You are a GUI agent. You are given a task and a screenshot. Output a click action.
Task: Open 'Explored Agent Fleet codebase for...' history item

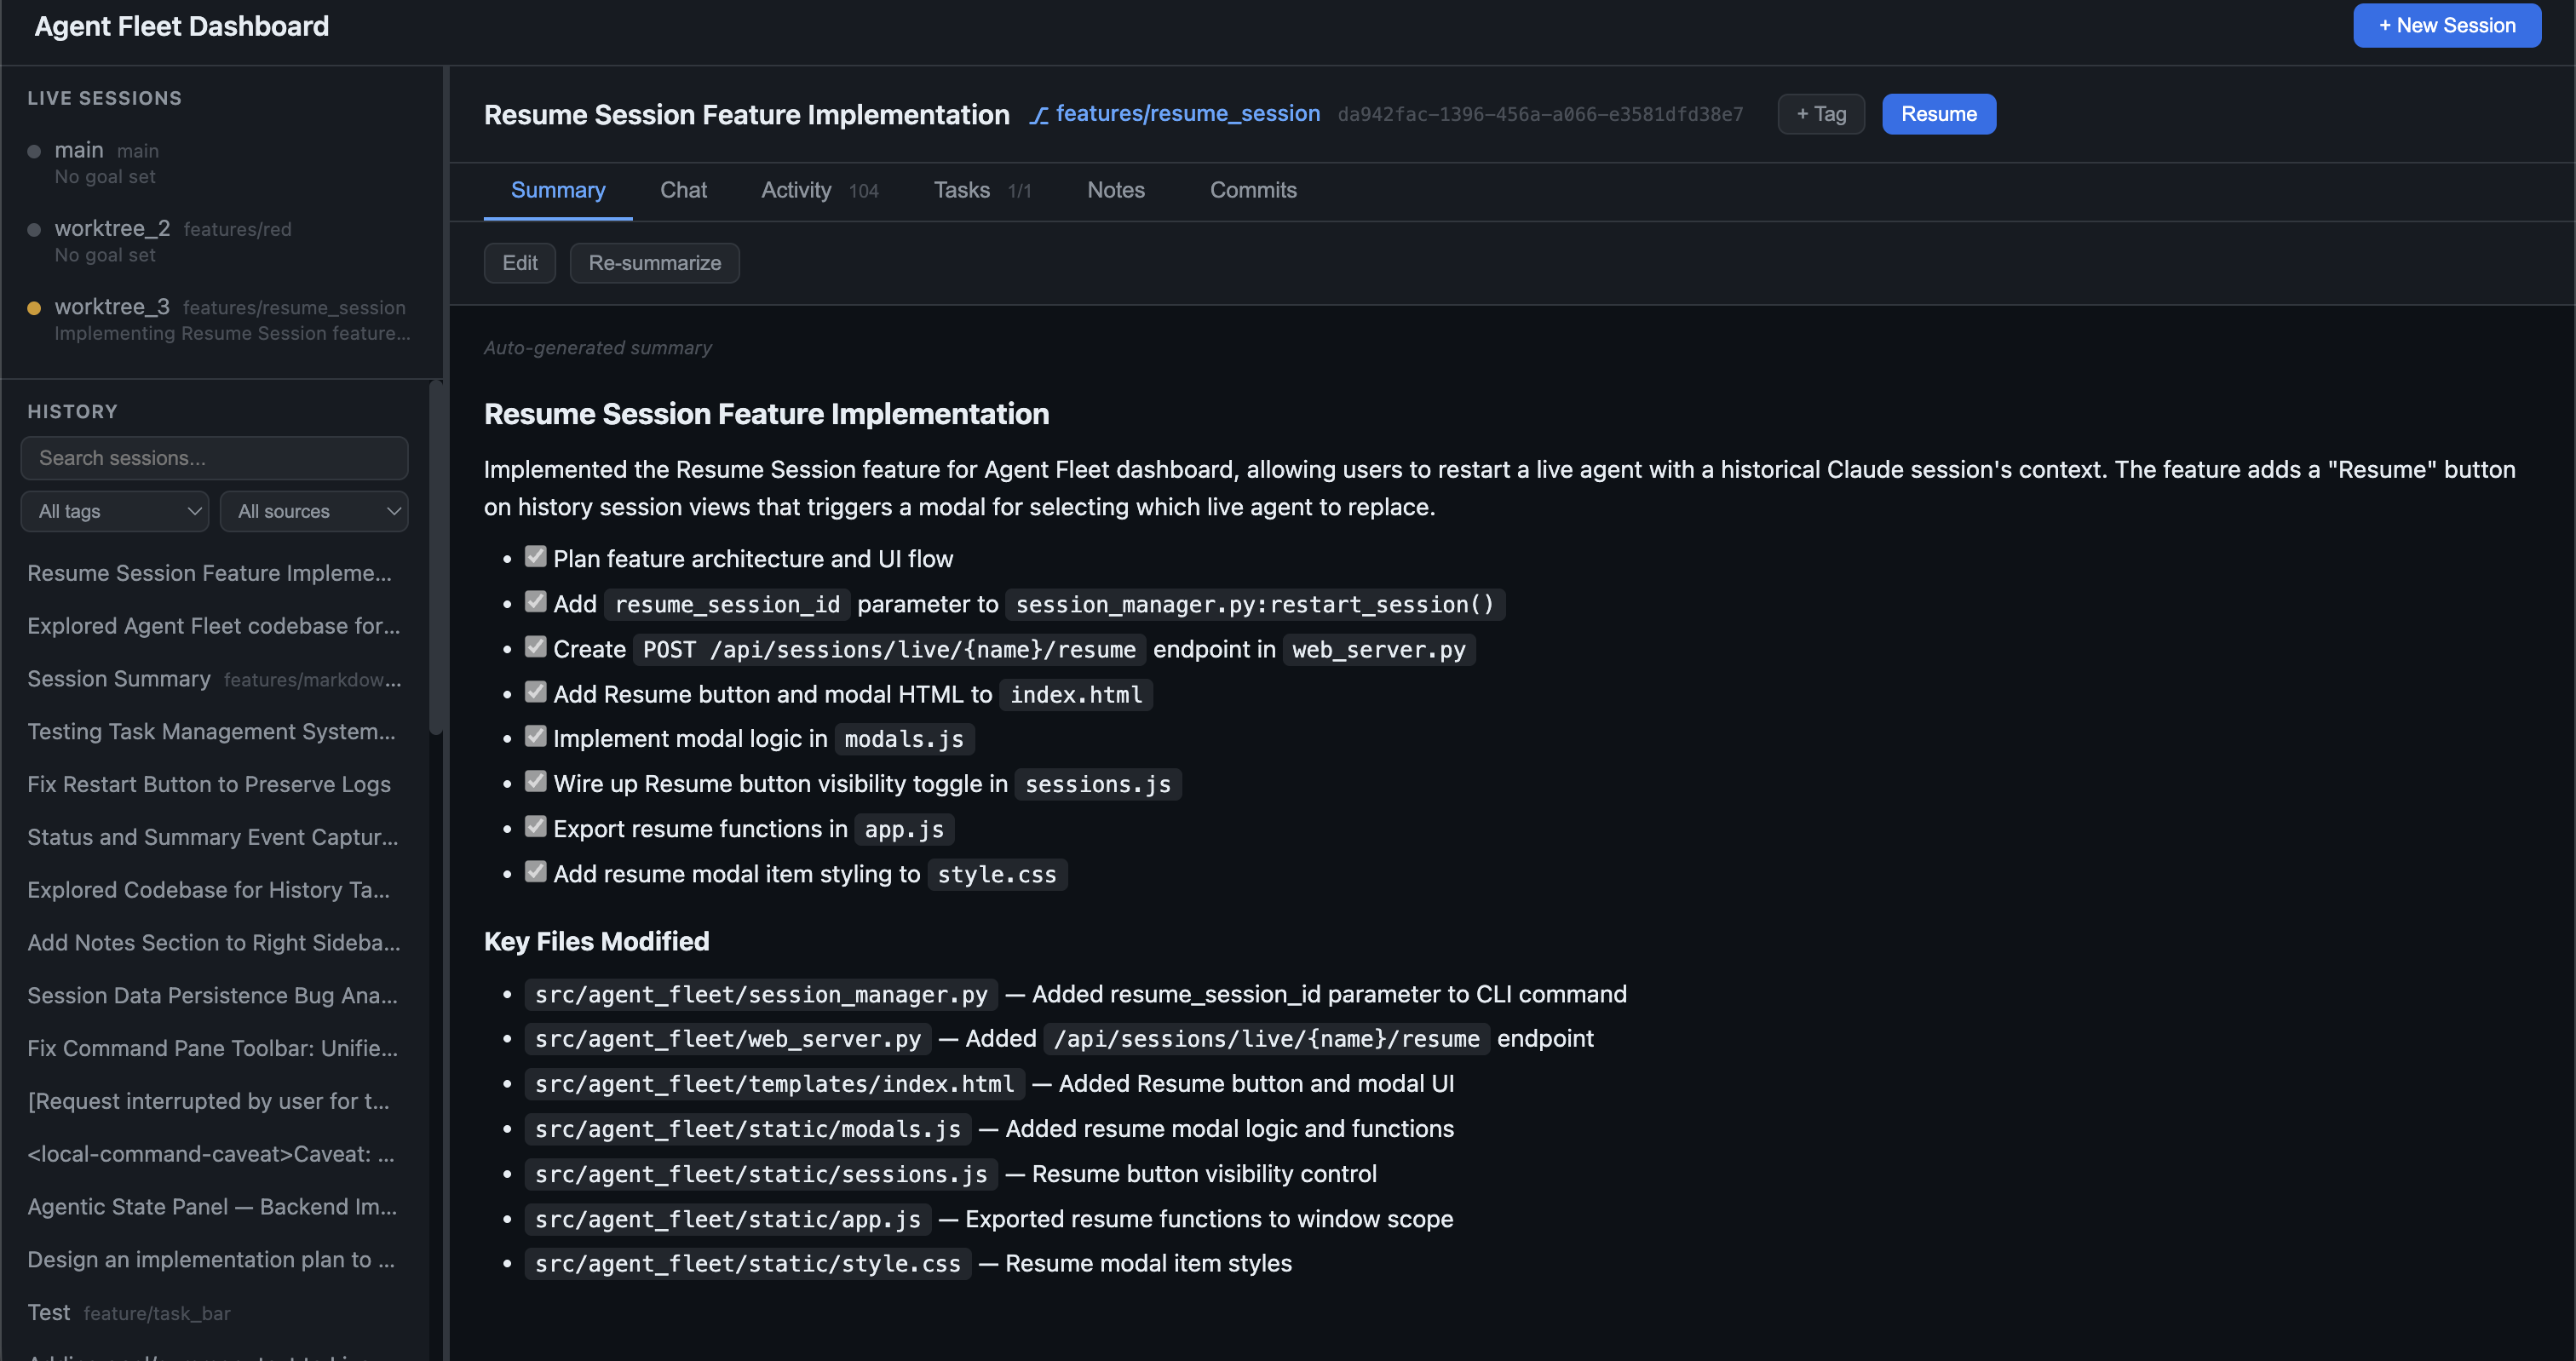214,626
